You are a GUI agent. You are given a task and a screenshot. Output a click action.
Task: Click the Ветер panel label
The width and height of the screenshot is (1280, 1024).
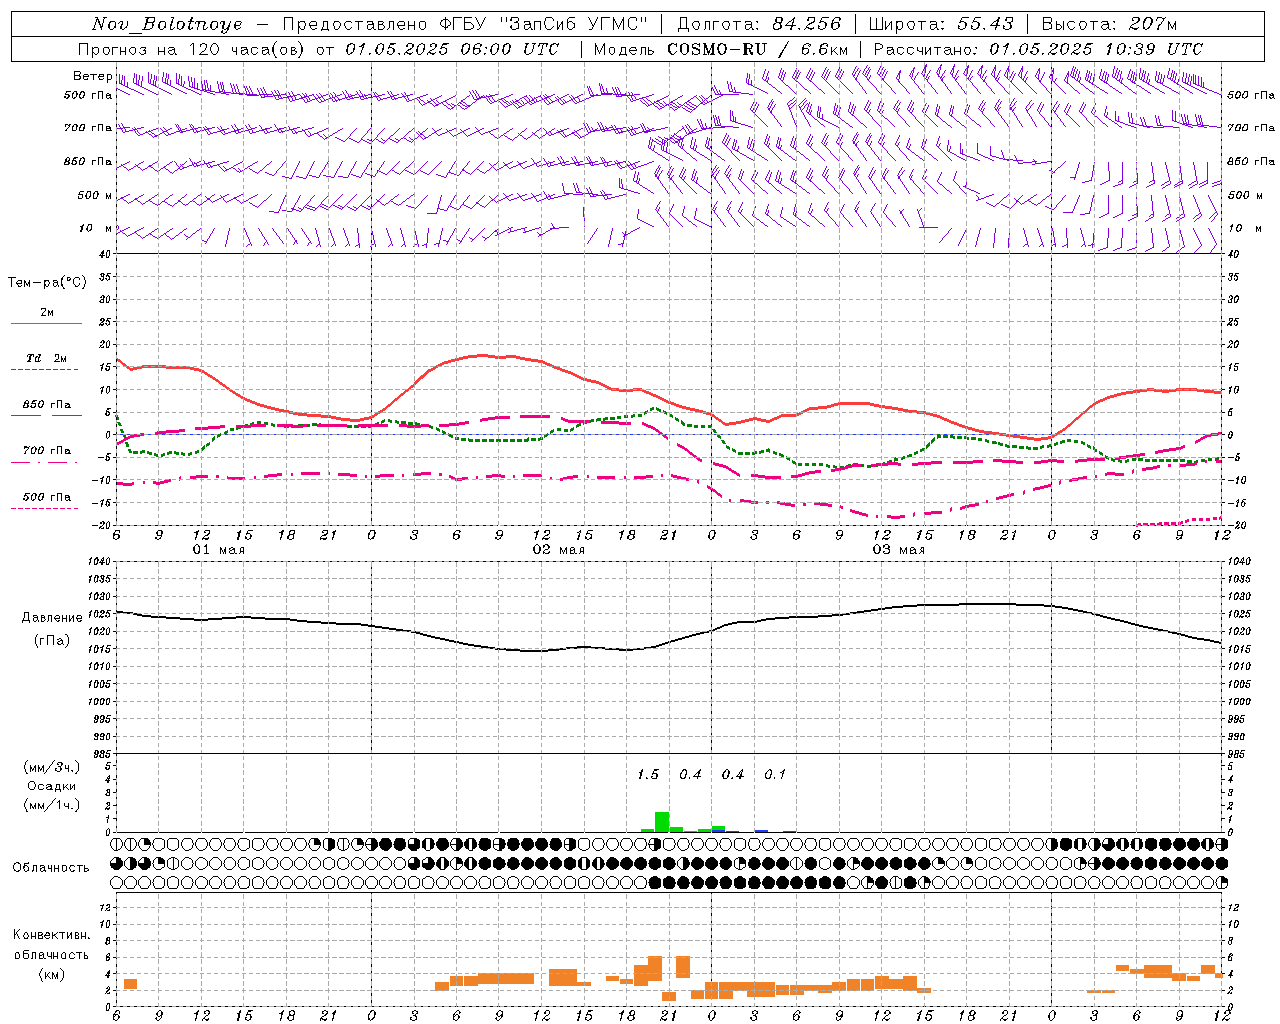click(x=92, y=76)
